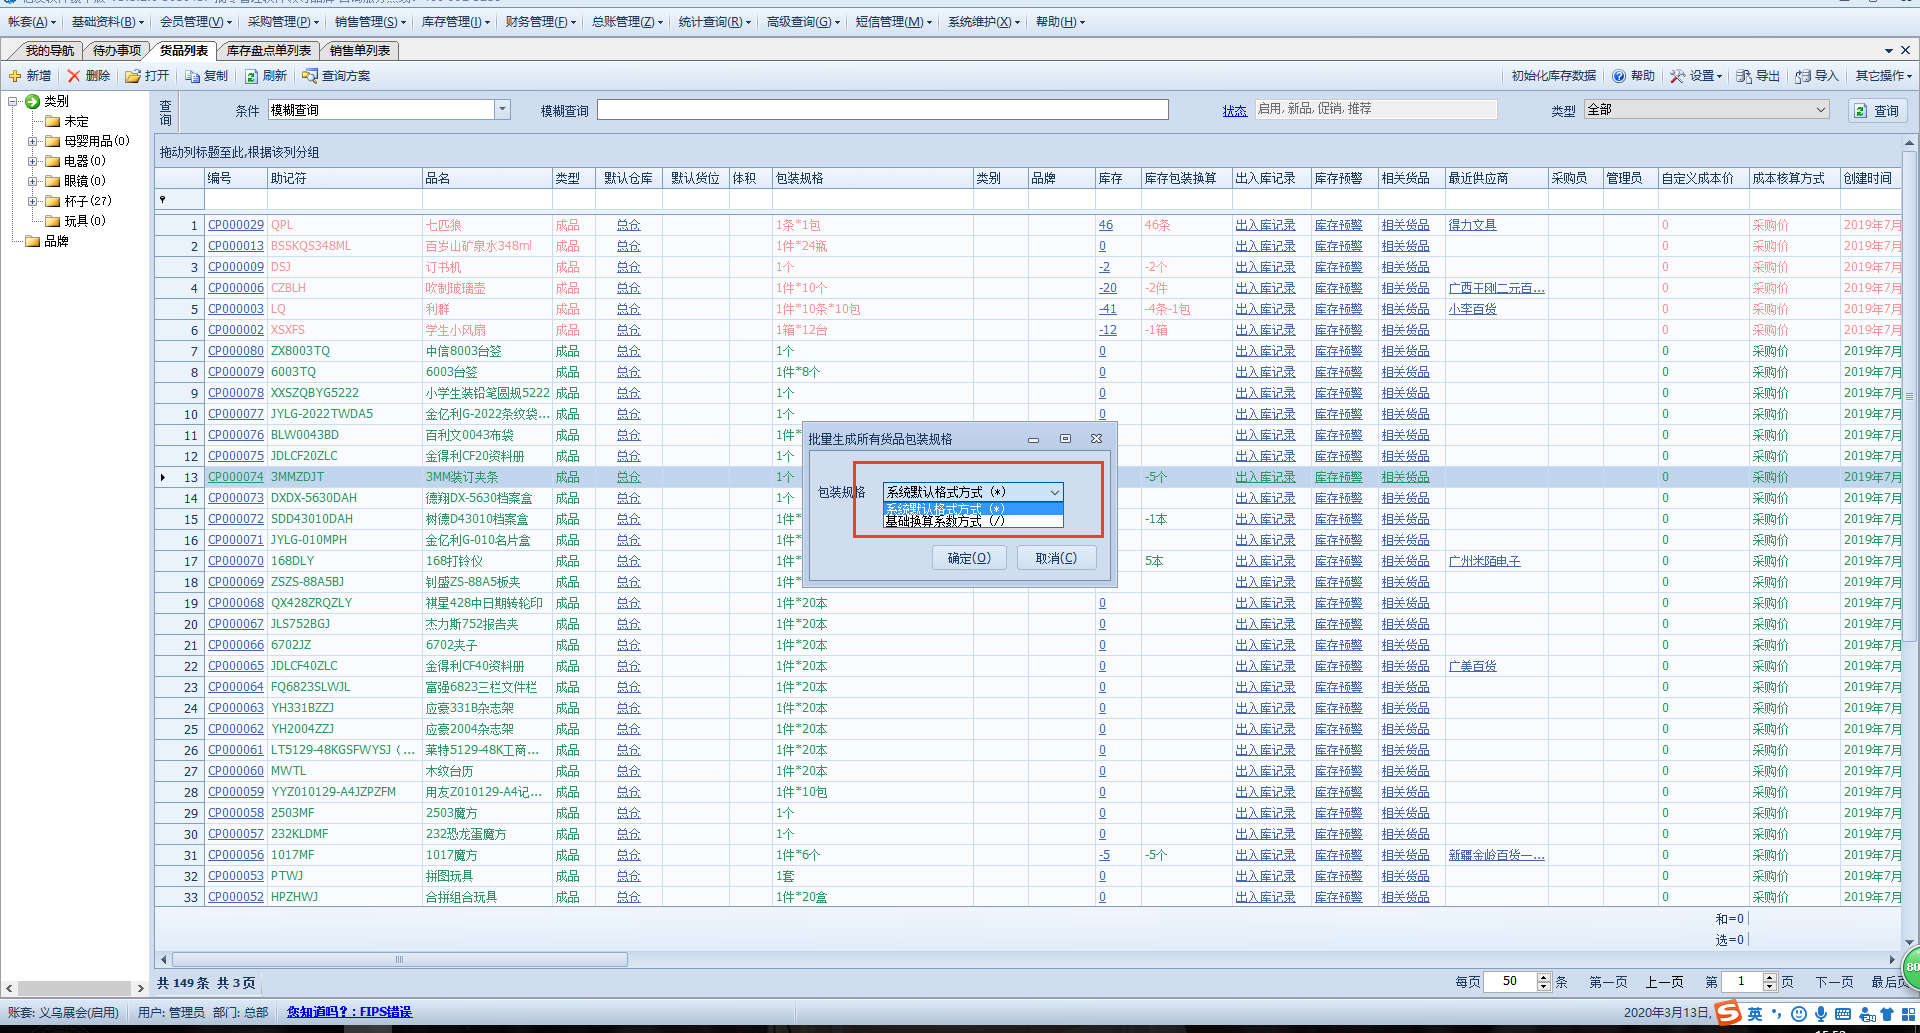
Task: Click the 刷新 (Refresh) toolbar icon
Action: [252, 76]
